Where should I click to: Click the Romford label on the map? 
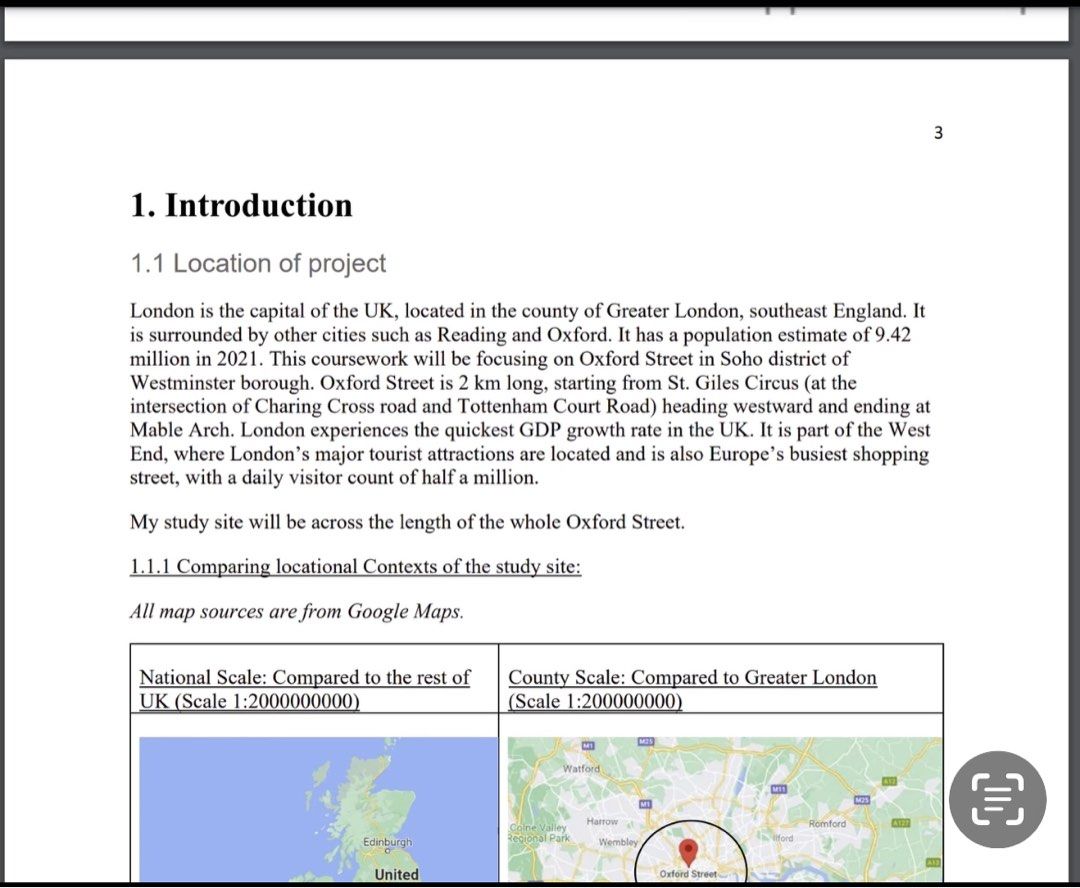tap(828, 824)
